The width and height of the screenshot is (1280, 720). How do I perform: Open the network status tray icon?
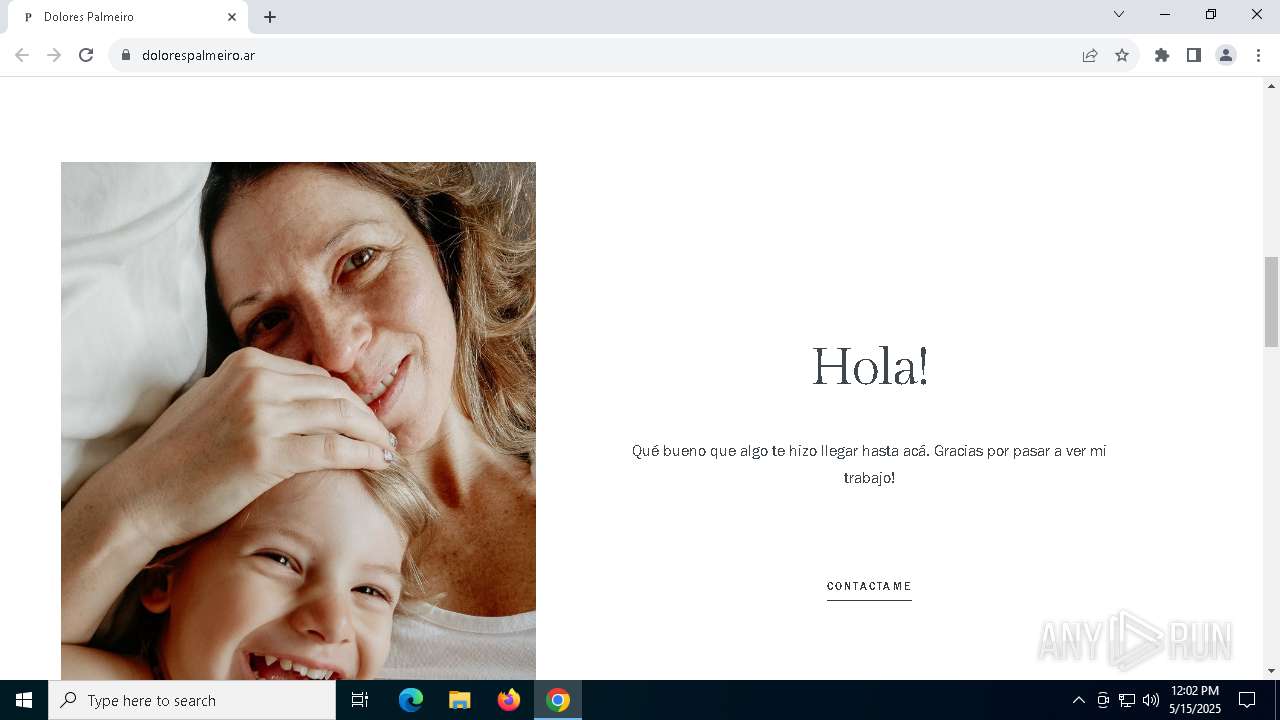pyautogui.click(x=1127, y=700)
